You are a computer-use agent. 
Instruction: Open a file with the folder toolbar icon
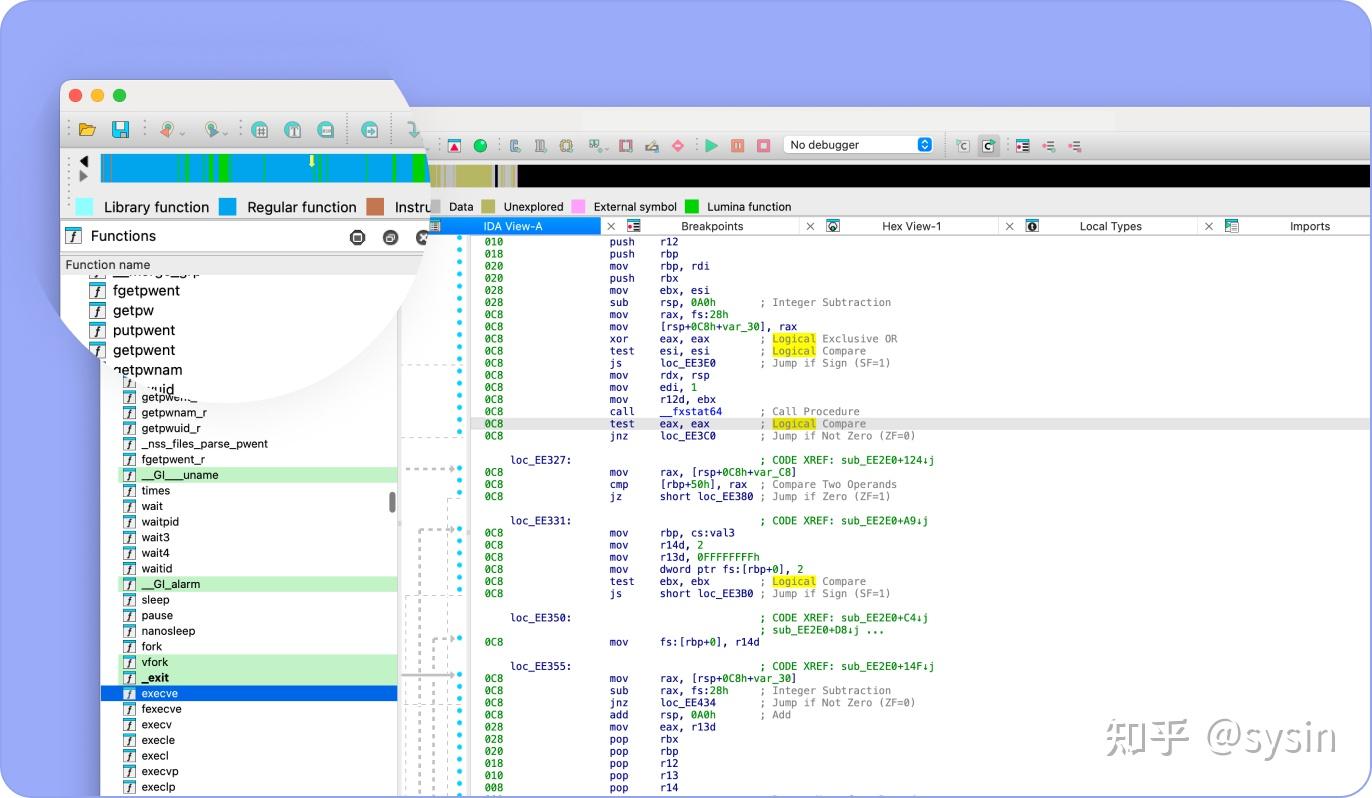tap(88, 130)
